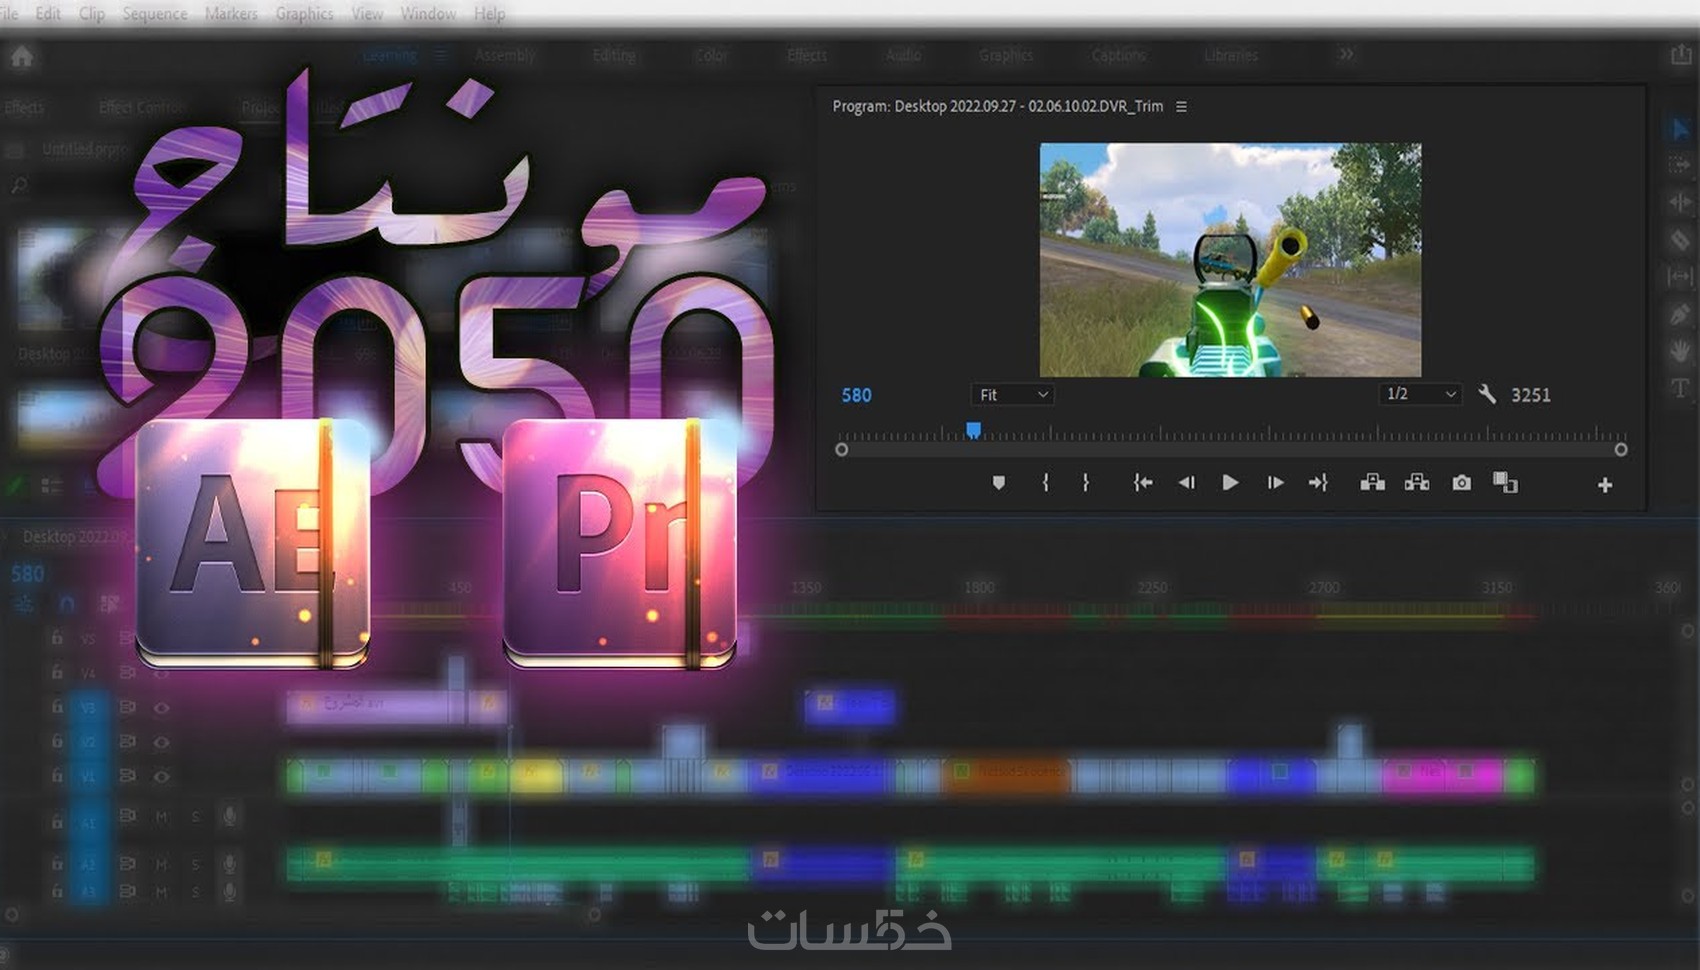Select the Selection arrow tool

point(1680,129)
